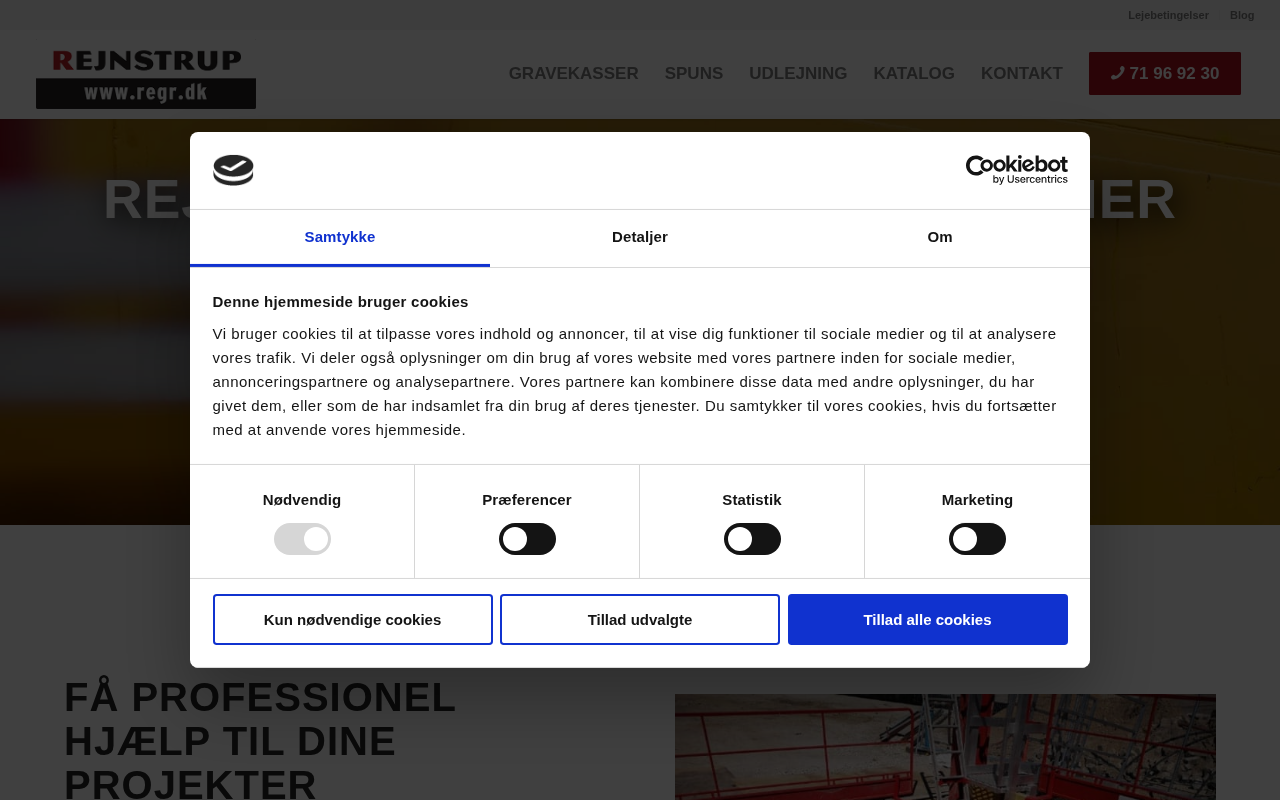The height and width of the screenshot is (800, 1280).
Task: Click the construction site photo
Action: (x=945, y=747)
